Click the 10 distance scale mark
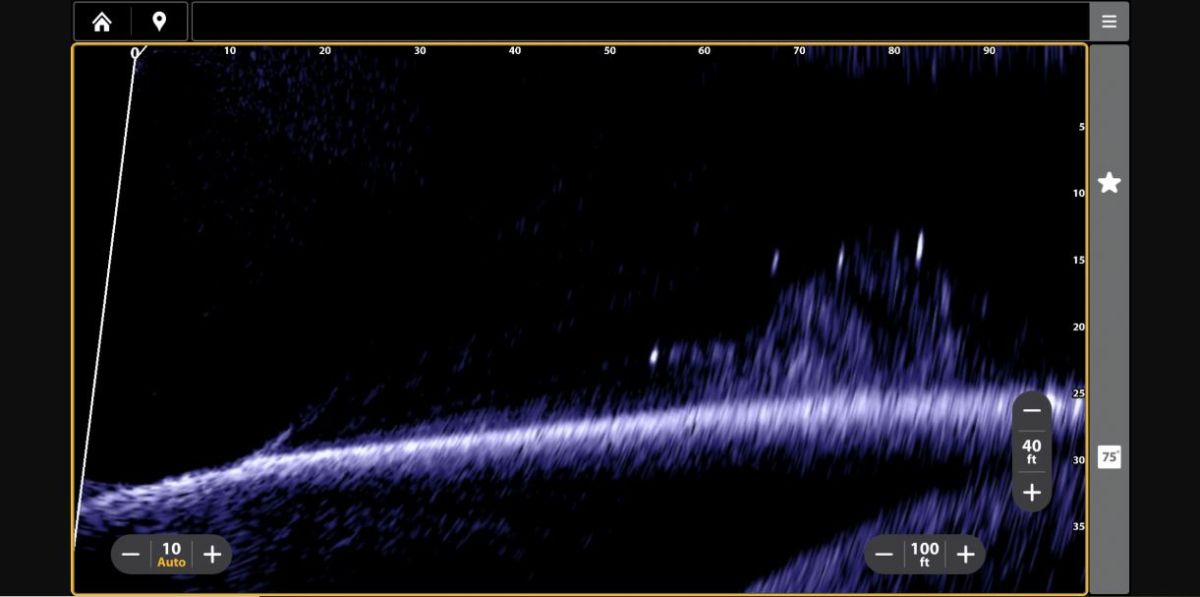This screenshot has width=1200, height=597. click(x=230, y=50)
